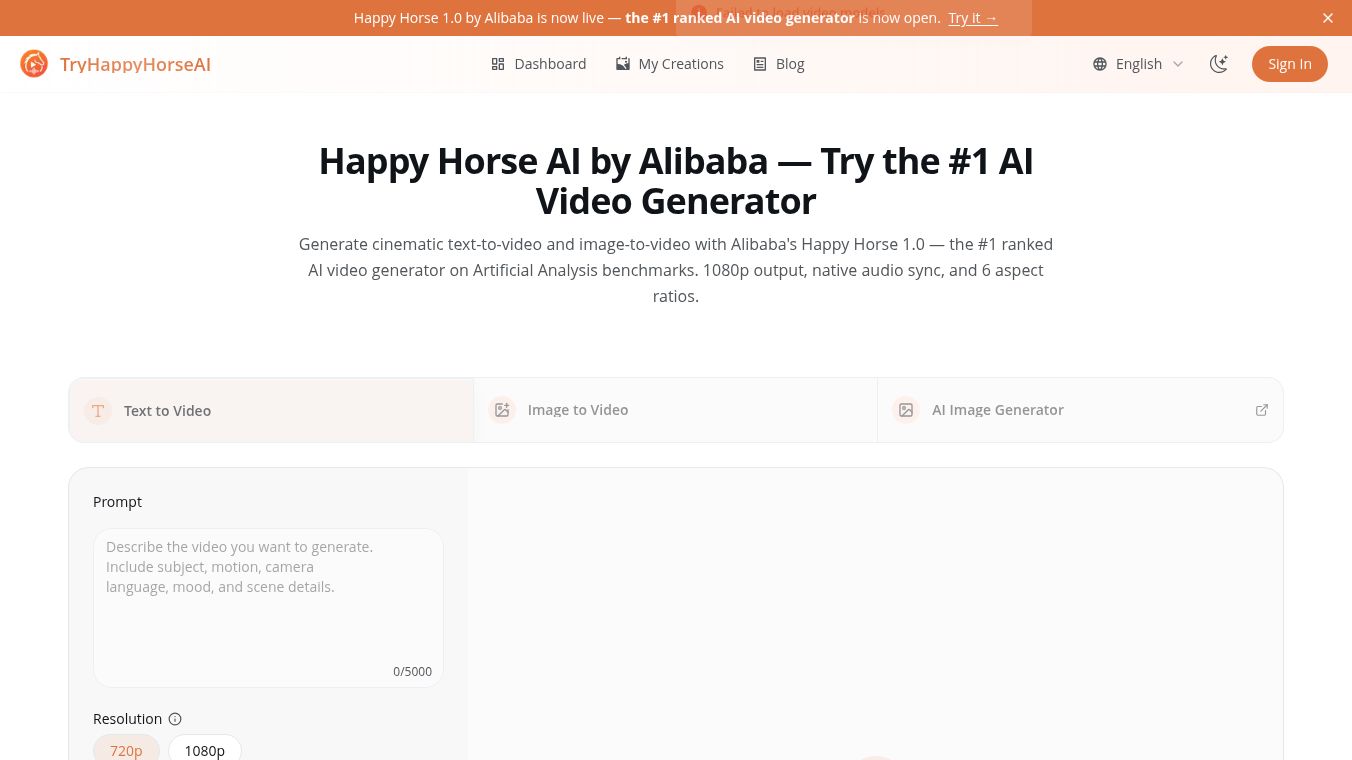
Task: Click the 0/5000 character counter
Action: pyautogui.click(x=412, y=672)
